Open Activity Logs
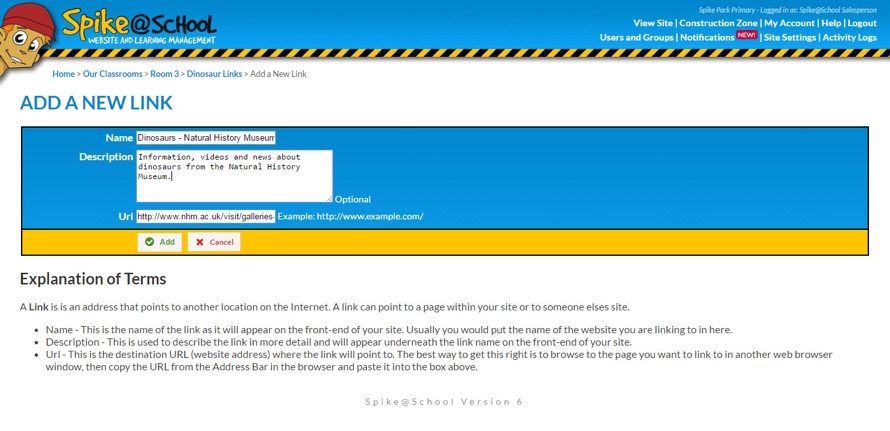 tap(850, 37)
